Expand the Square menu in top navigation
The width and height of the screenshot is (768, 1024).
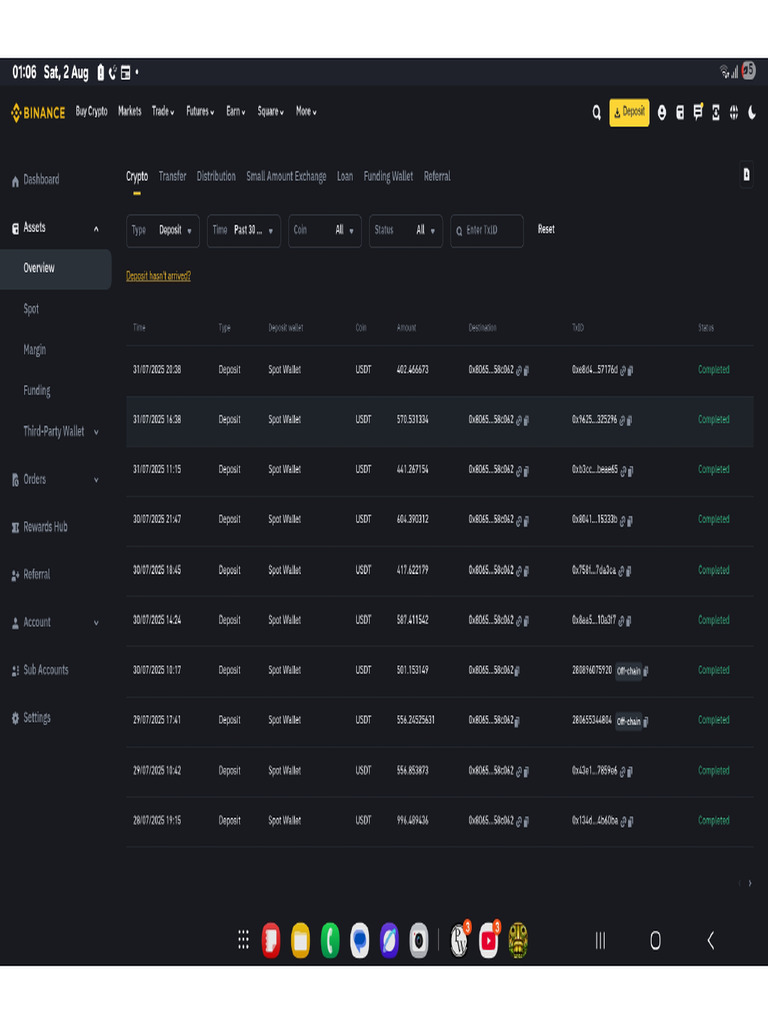[x=270, y=112]
